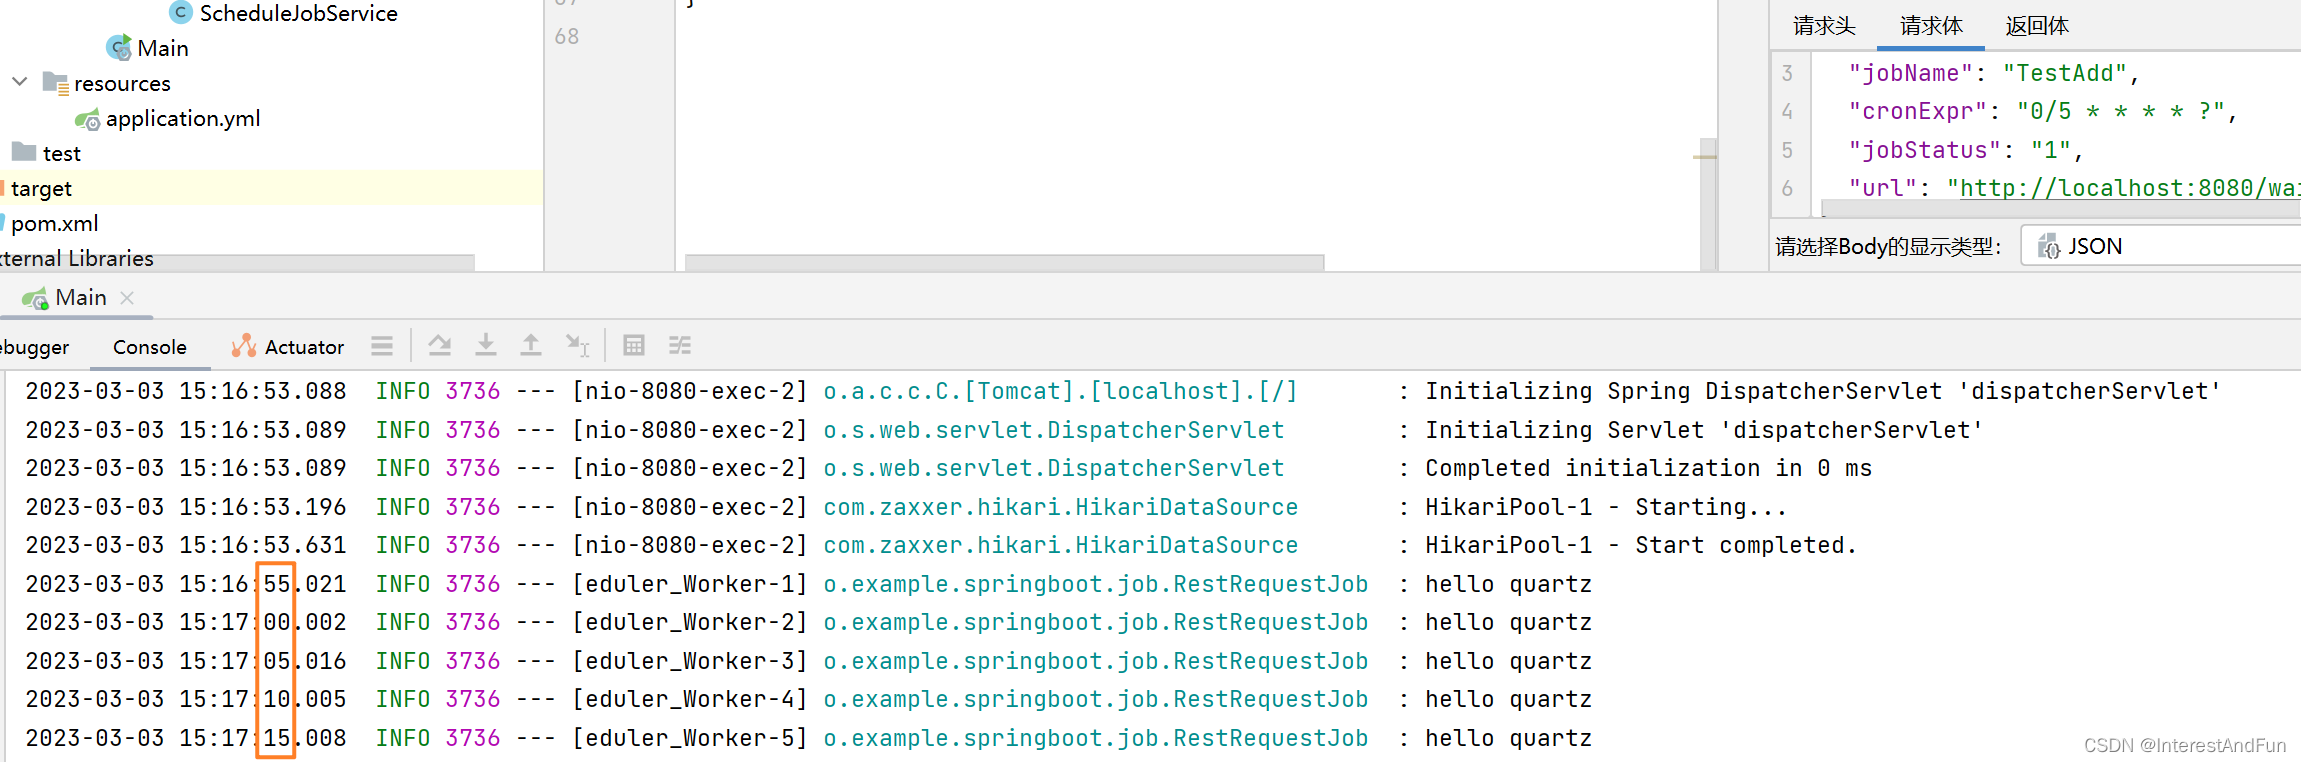Click 'Completed initialization in 0 ms' log message
This screenshot has width=2301, height=762.
(x=1648, y=468)
